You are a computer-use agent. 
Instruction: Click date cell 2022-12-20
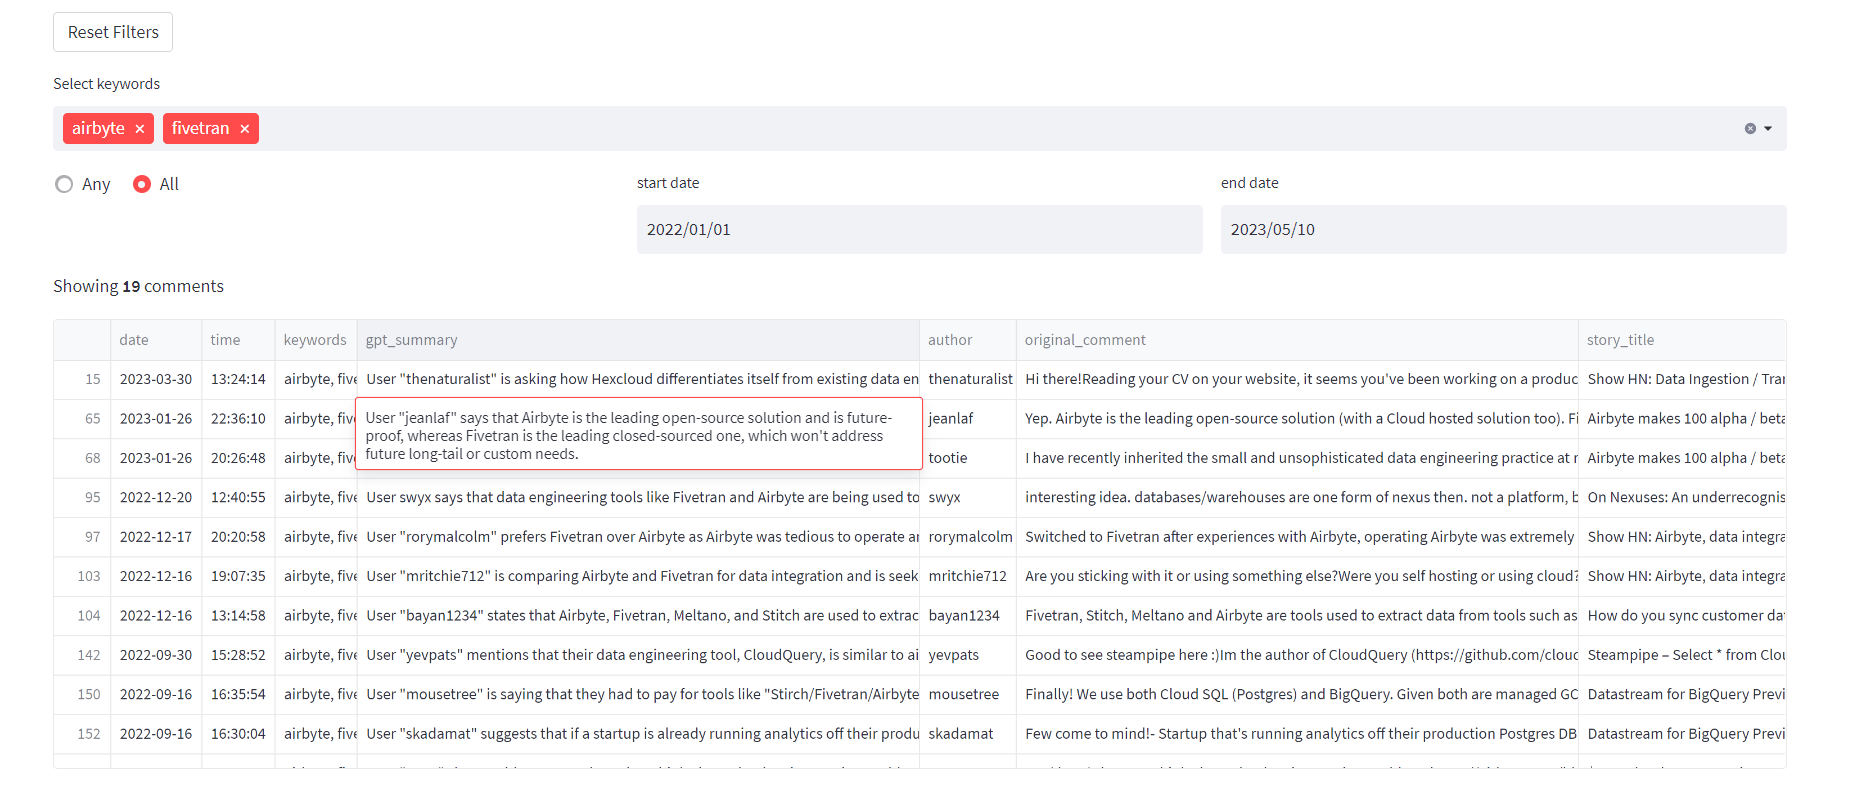pos(156,497)
